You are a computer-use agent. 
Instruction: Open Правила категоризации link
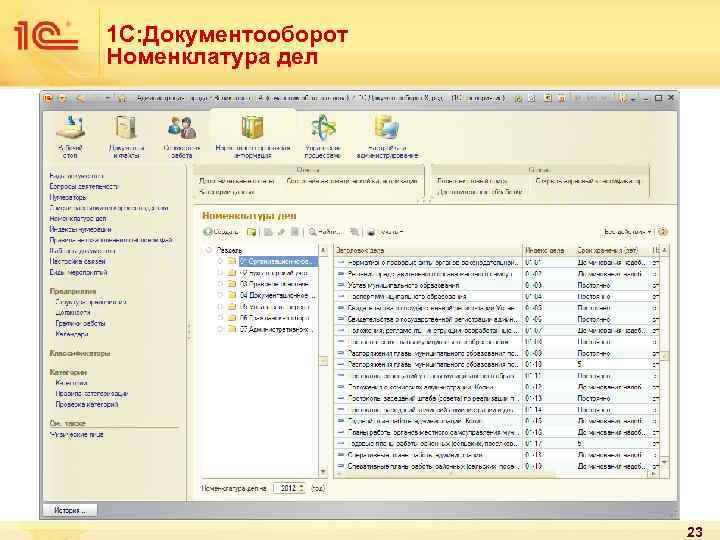pos(92,394)
